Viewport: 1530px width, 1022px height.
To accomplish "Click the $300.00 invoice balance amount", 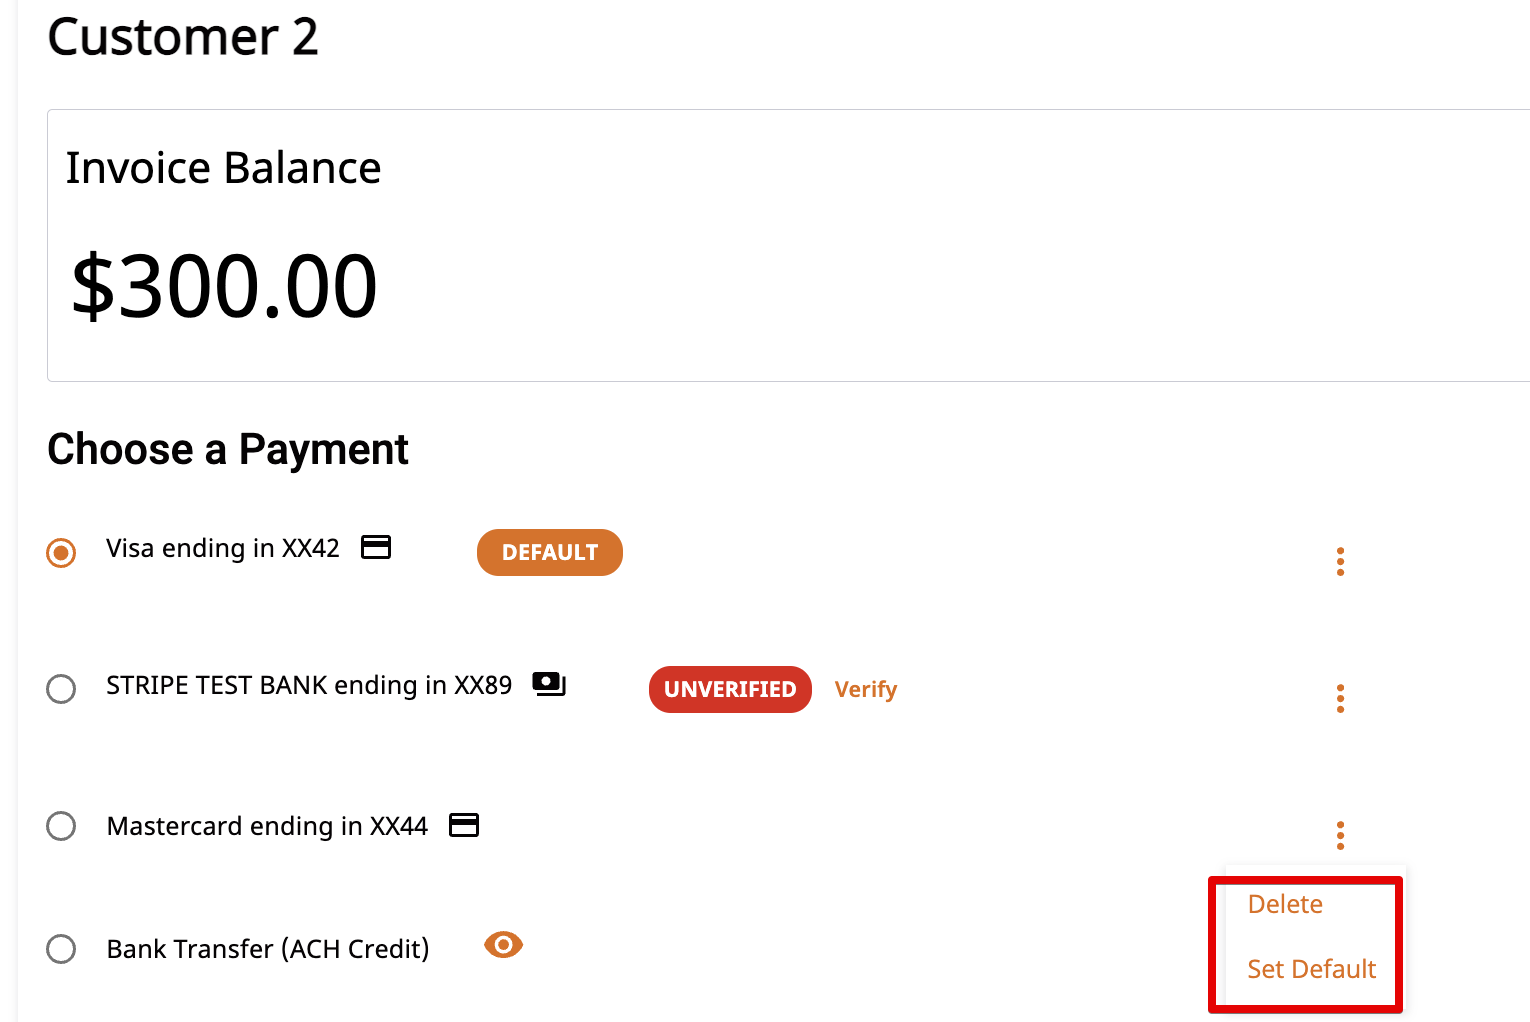I will (x=225, y=286).
